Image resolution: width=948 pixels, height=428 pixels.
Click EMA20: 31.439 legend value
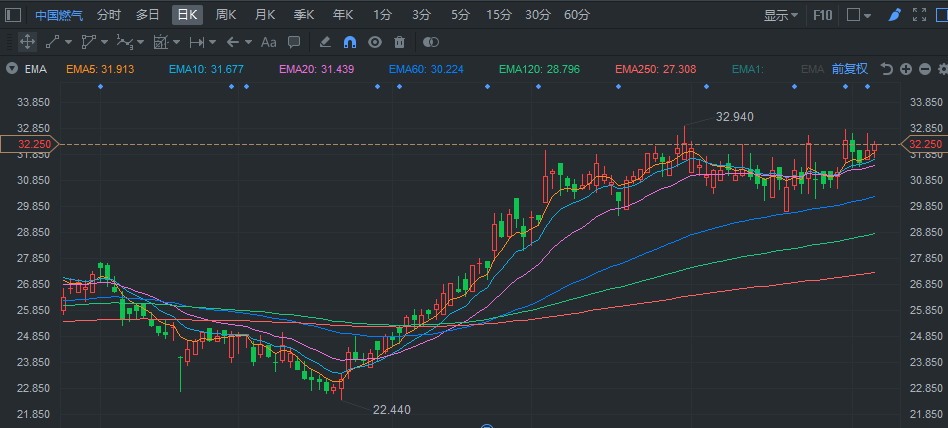pos(317,70)
